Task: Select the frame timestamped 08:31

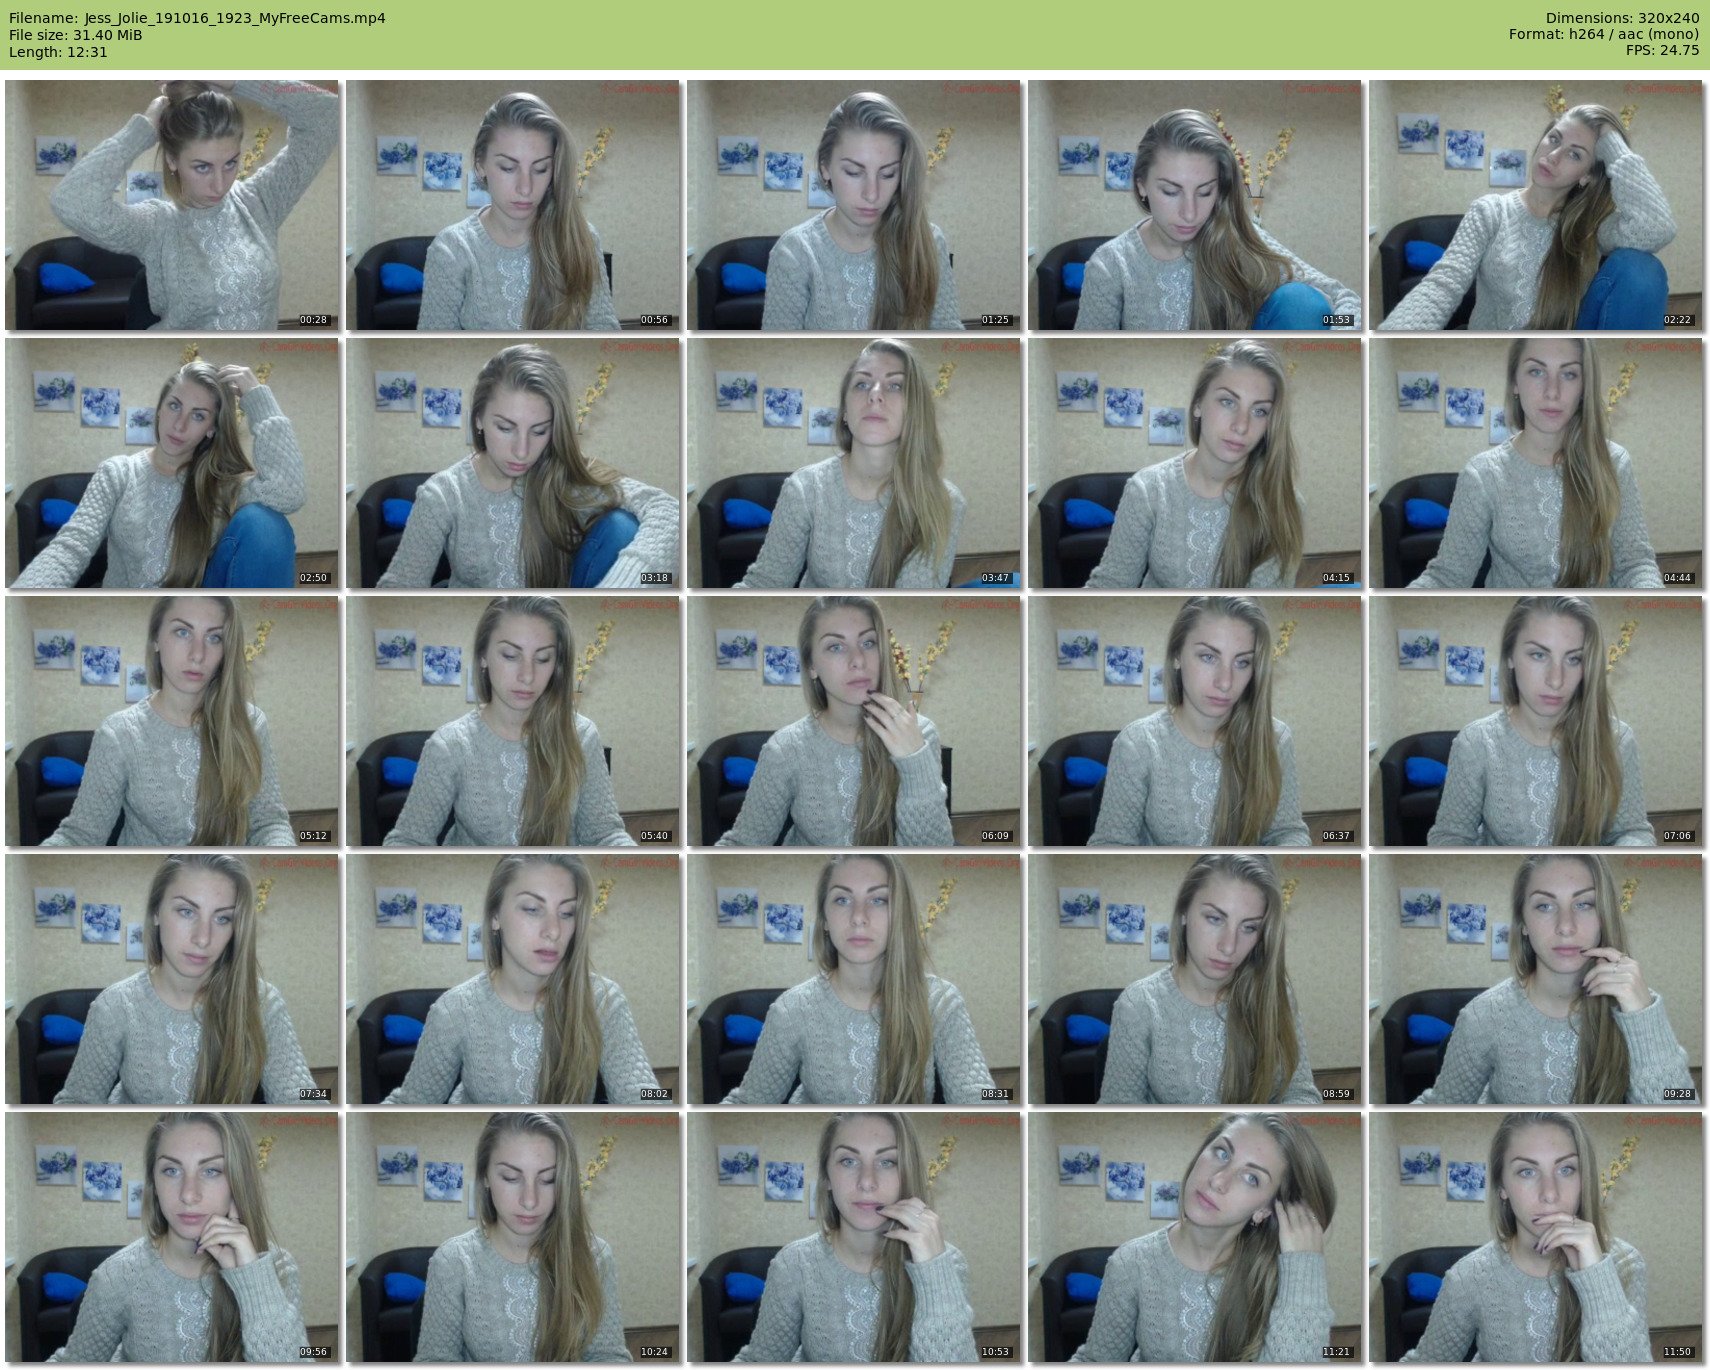Action: pos(854,979)
